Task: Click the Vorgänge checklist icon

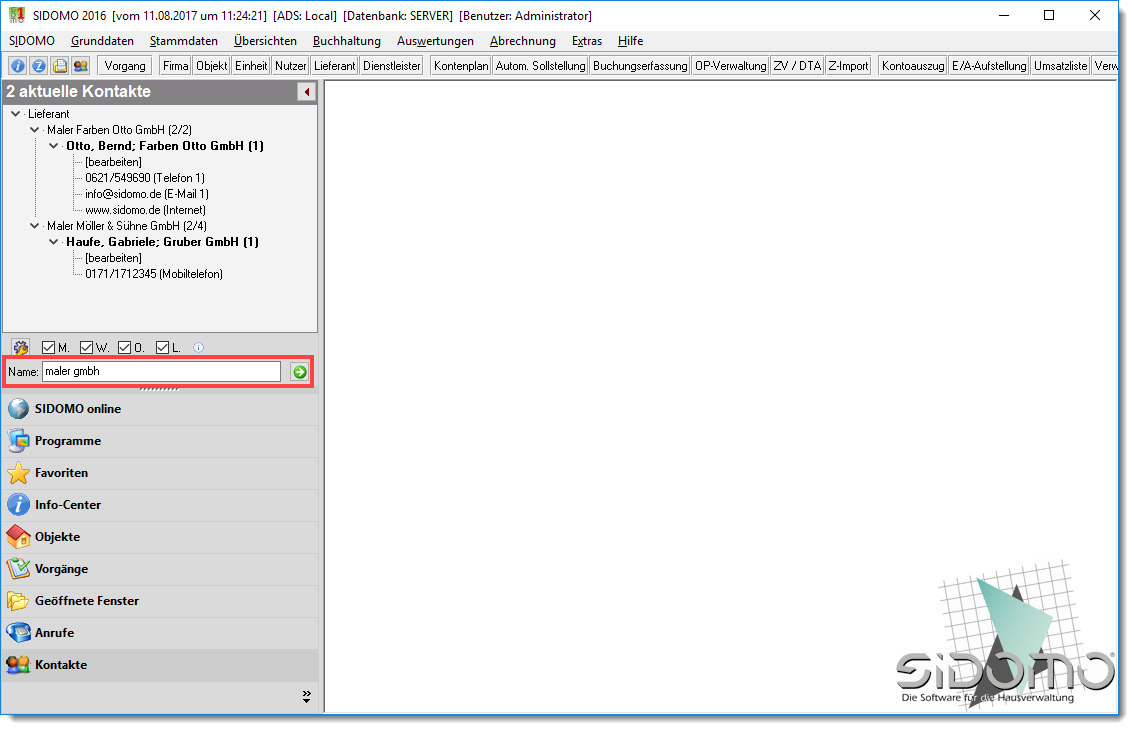Action: [19, 569]
